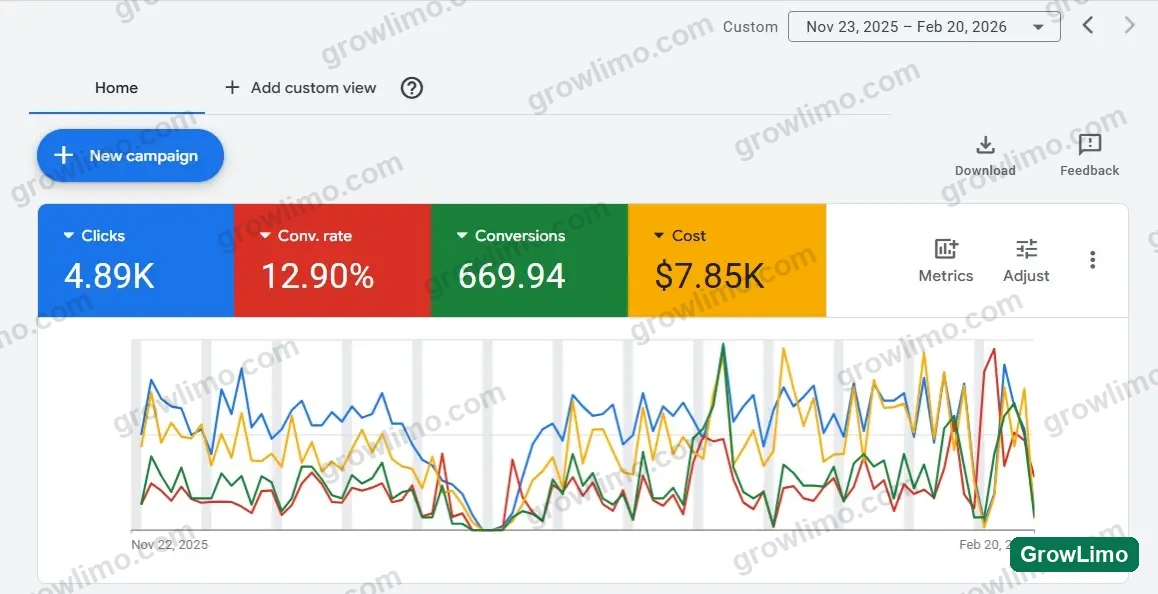
Task: Click the 4.89K clicks value
Action: point(109,276)
